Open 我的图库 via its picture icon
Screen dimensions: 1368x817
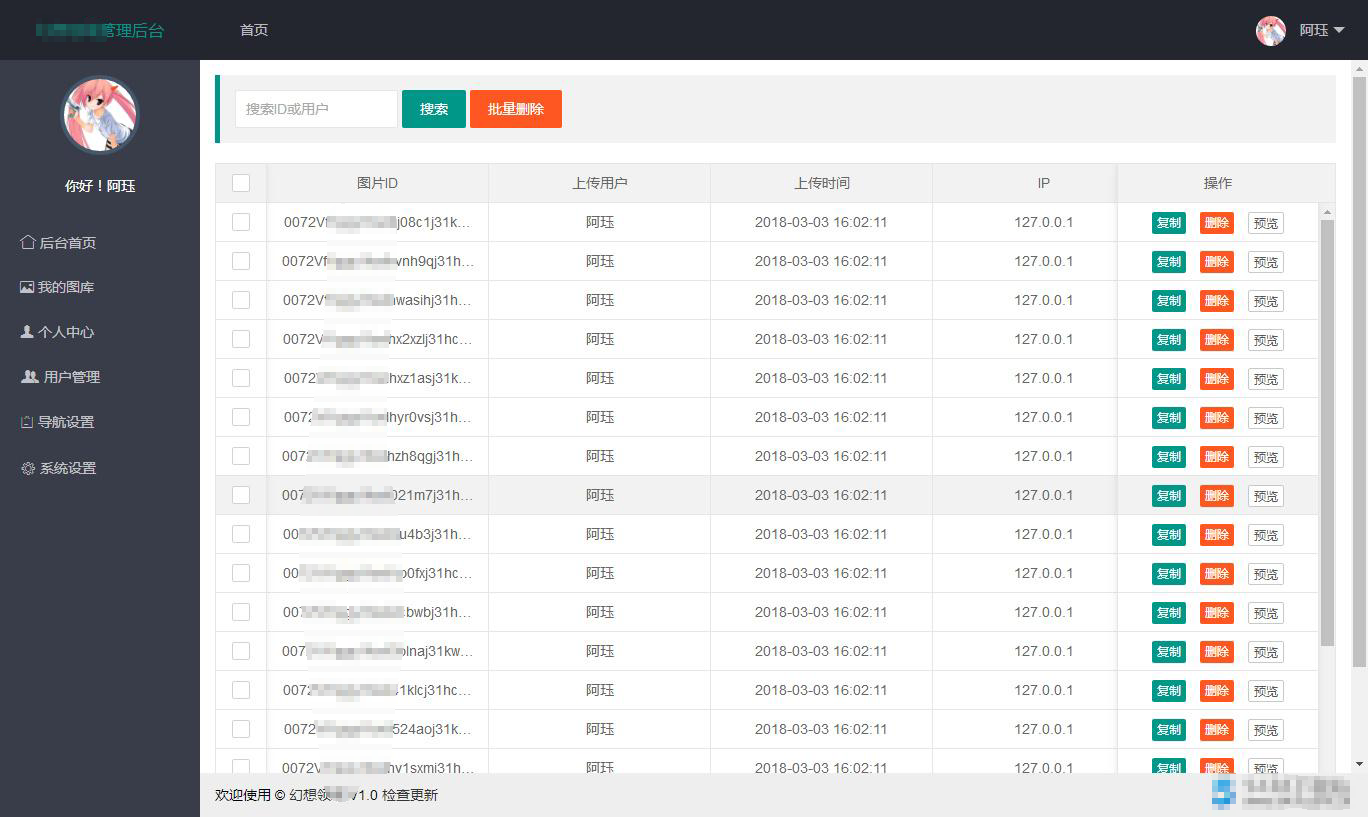pyautogui.click(x=27, y=287)
